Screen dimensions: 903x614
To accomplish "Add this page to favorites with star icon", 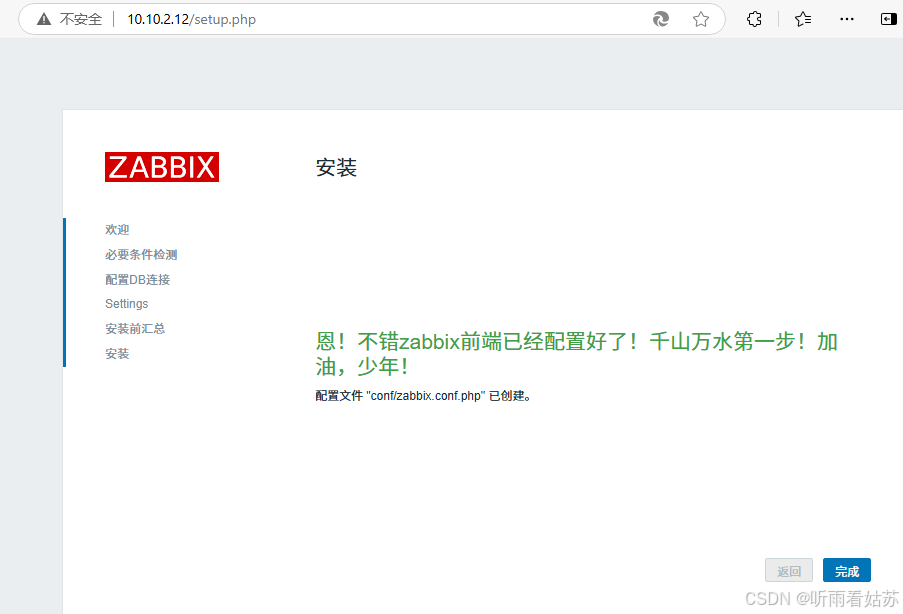I will tap(700, 19).
